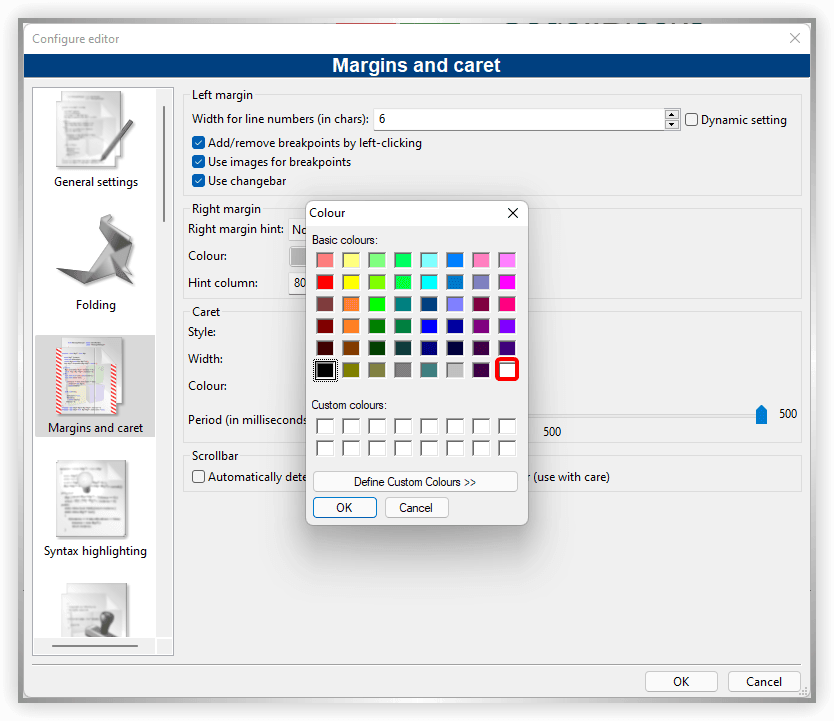Select the Margins and caret page
834x721 pixels.
pos(95,385)
